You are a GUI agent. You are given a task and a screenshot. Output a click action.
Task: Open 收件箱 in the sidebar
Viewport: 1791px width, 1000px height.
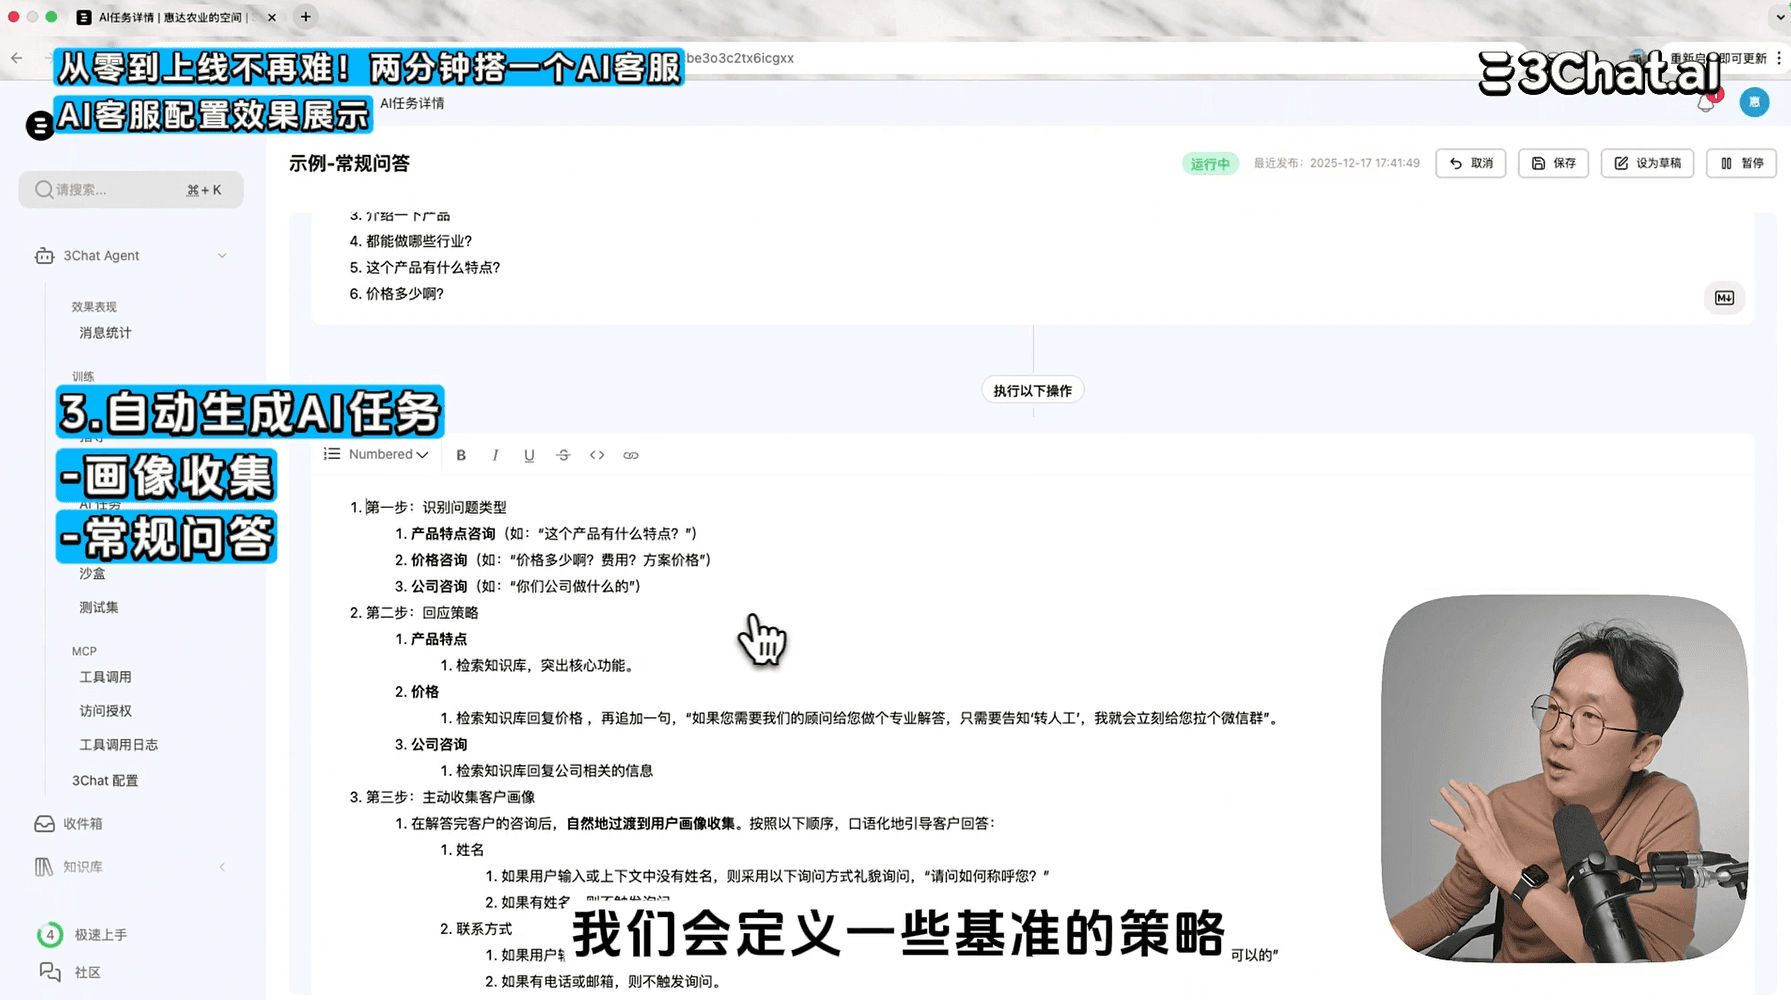click(x=83, y=824)
